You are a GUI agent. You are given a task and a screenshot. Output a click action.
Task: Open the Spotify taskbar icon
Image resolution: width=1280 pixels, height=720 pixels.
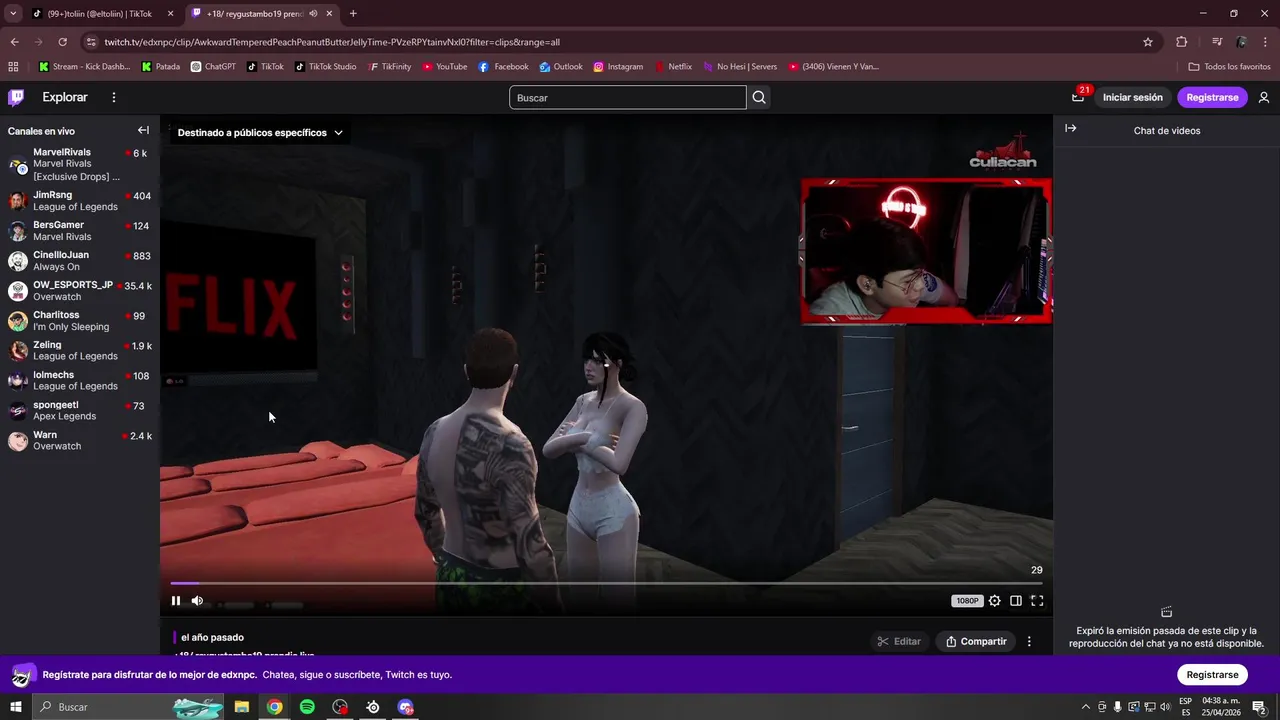(307, 707)
